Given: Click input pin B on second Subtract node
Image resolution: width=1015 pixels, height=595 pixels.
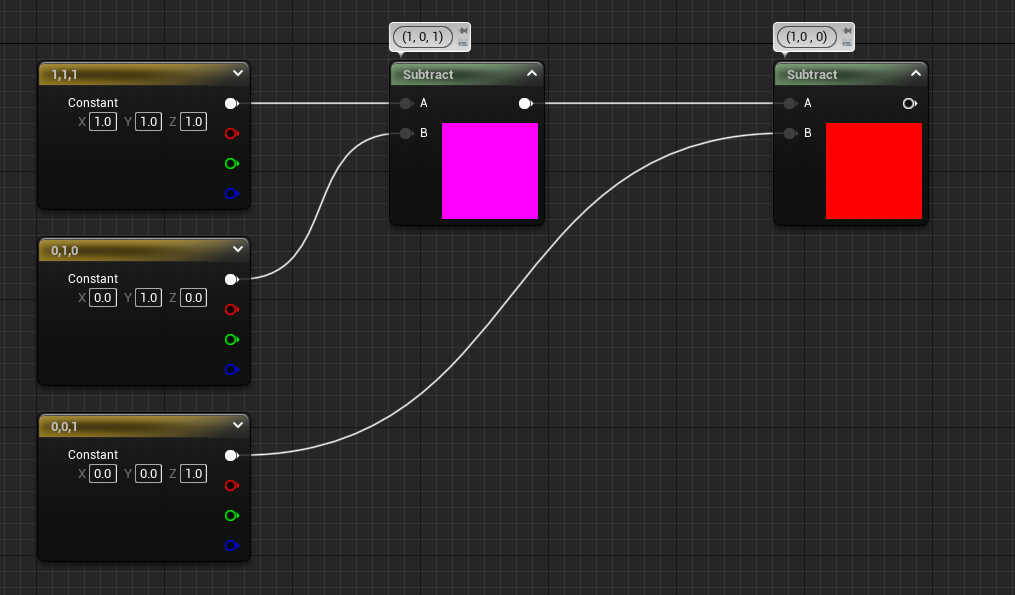Looking at the screenshot, I should coord(790,133).
